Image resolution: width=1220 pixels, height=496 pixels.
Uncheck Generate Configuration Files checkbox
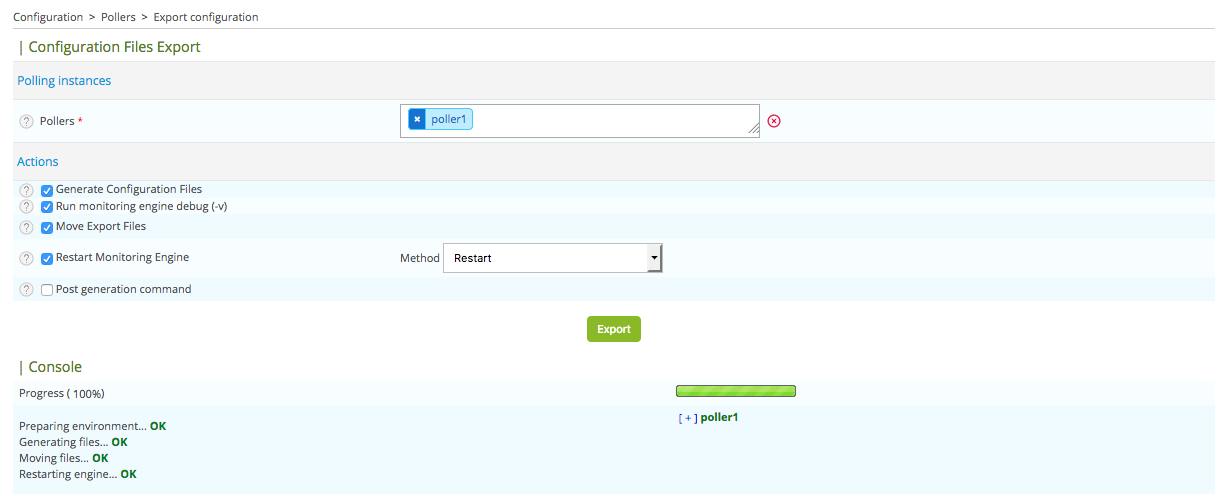pos(47,190)
